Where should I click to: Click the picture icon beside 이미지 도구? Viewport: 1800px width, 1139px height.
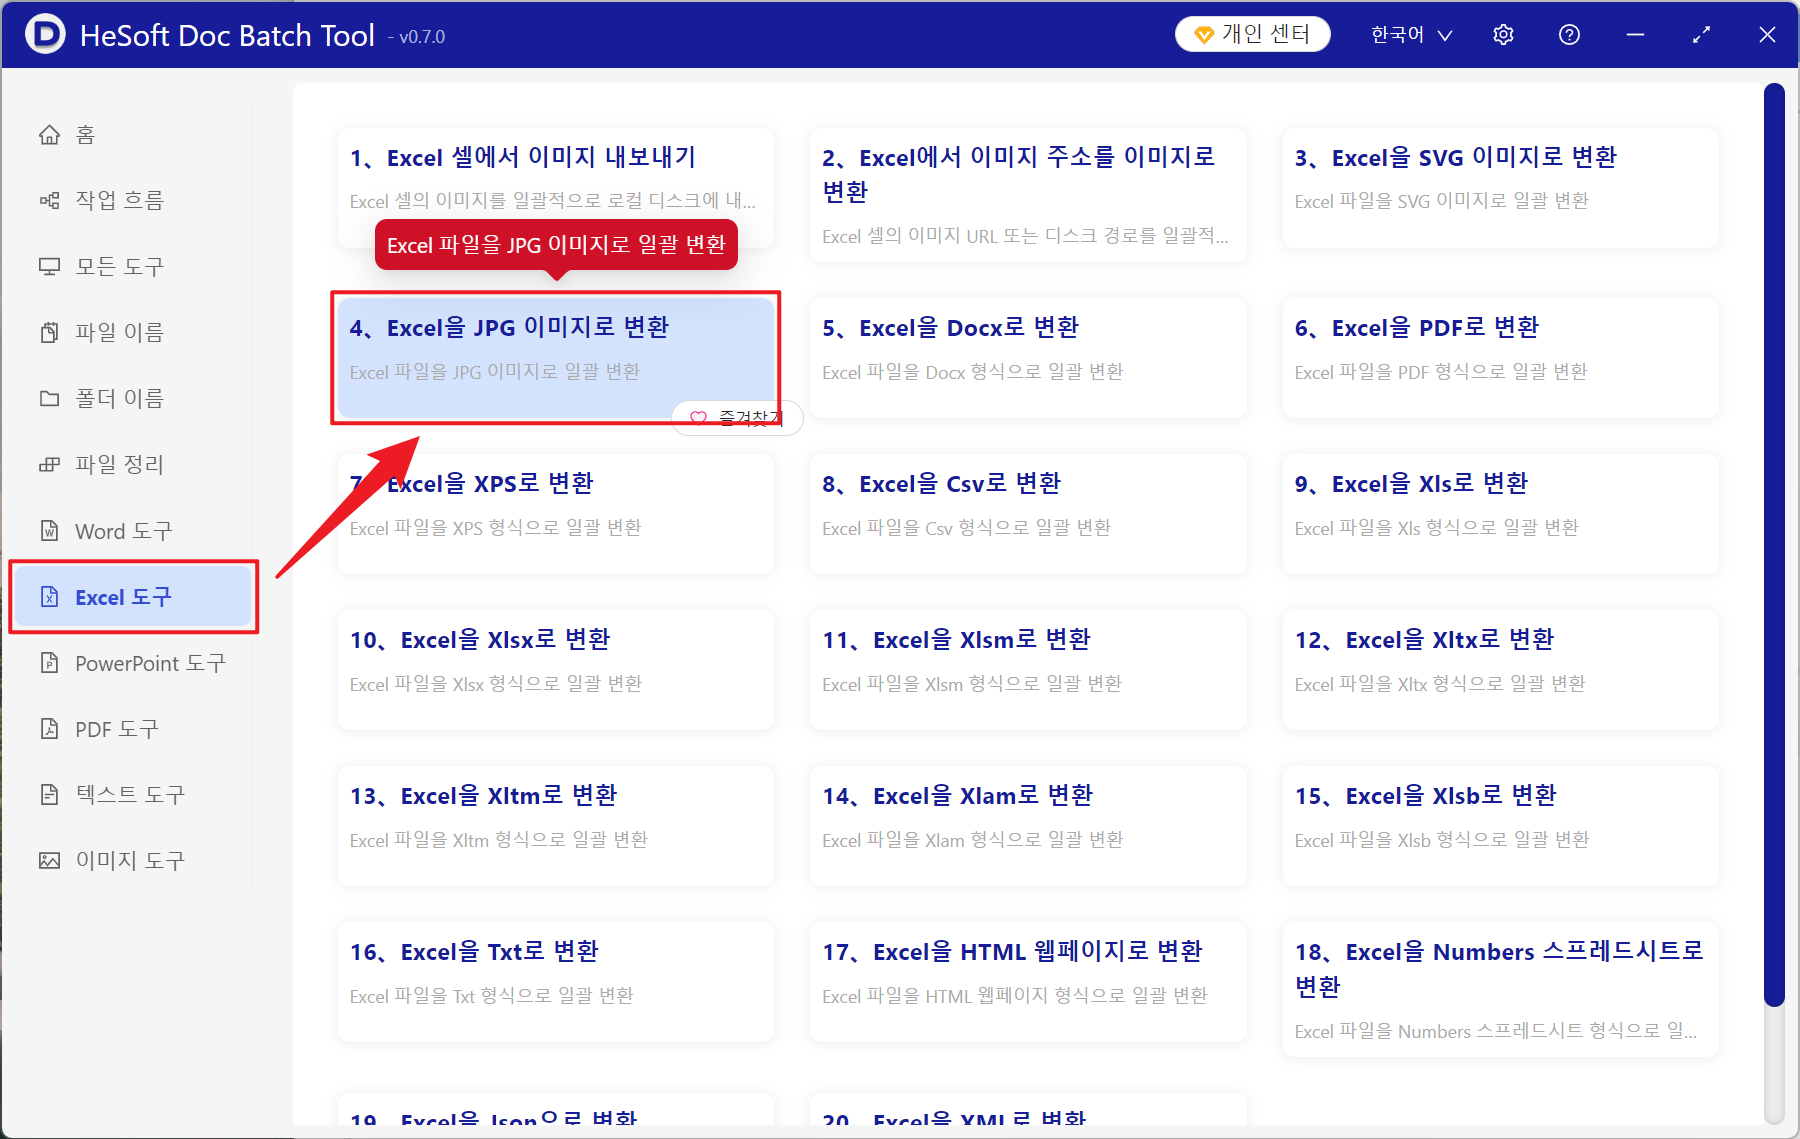click(49, 860)
